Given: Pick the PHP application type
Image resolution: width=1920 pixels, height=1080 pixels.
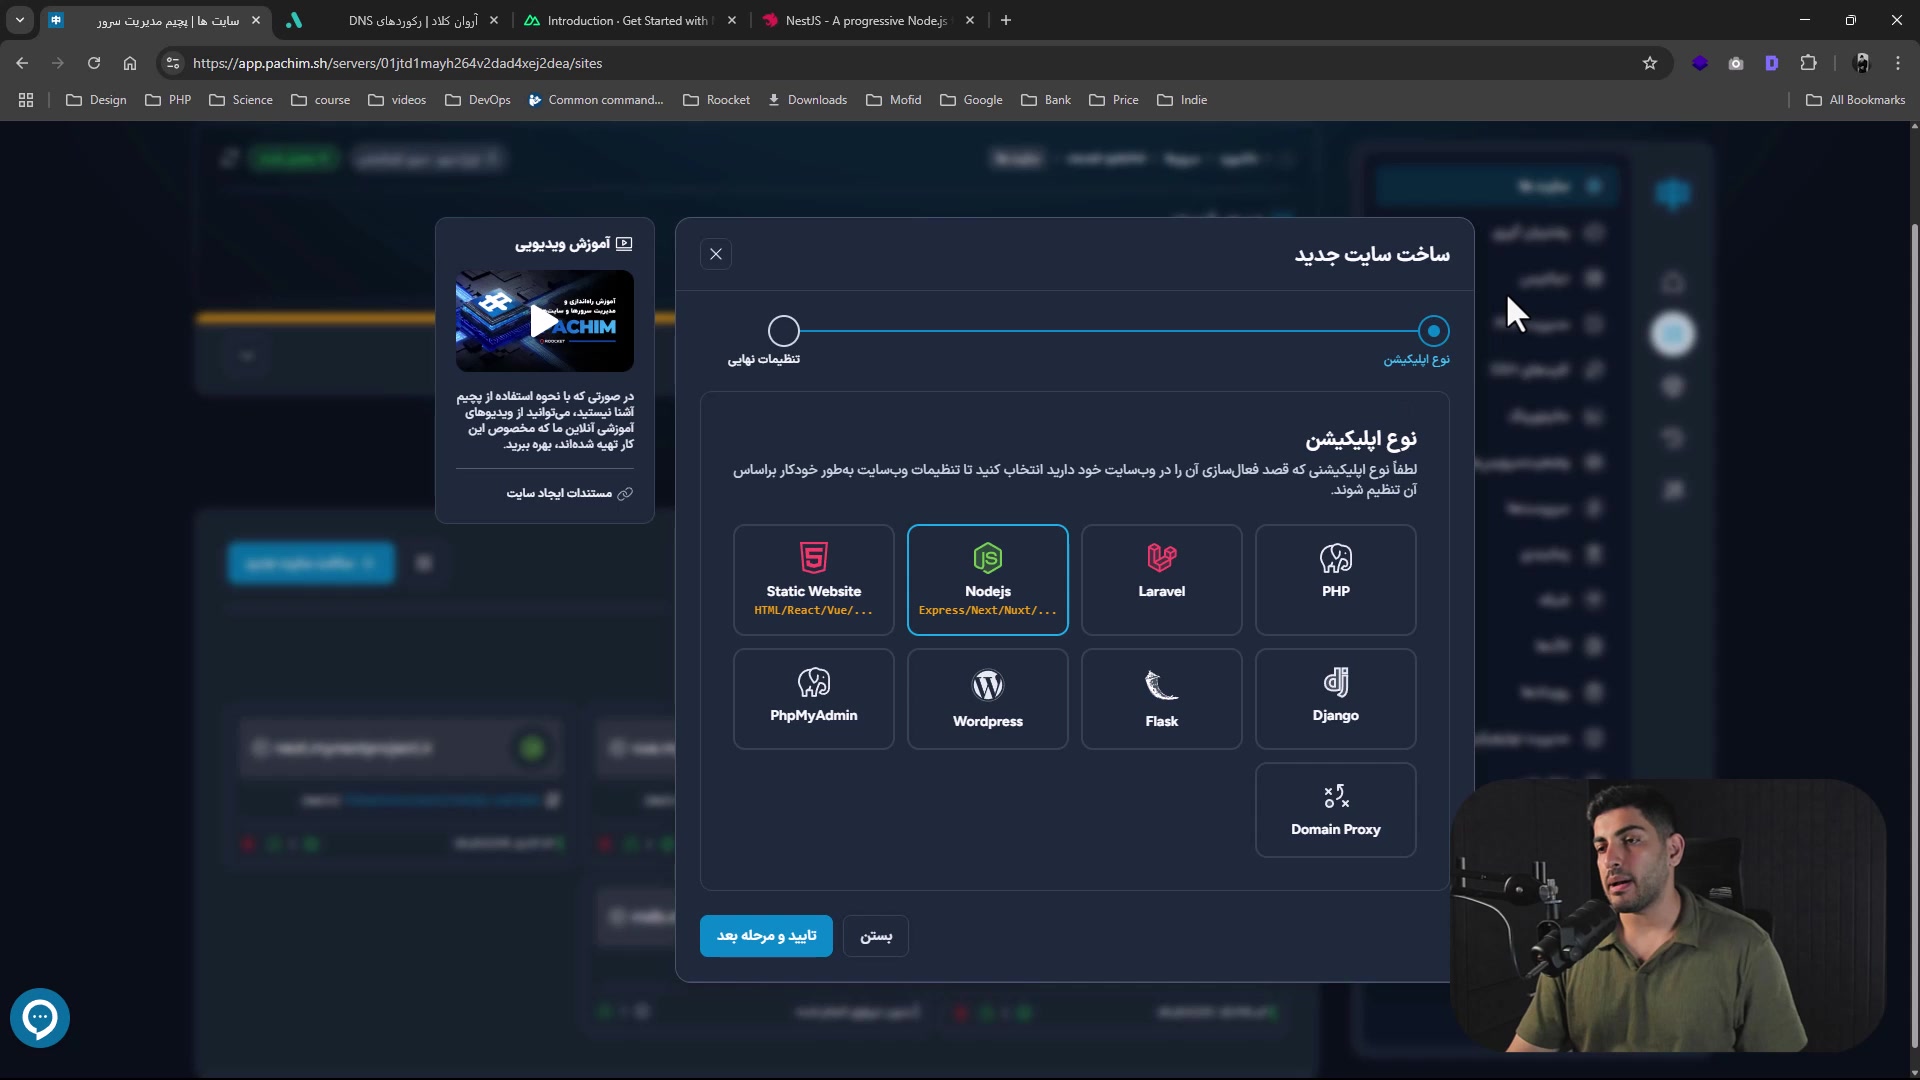Looking at the screenshot, I should tap(1335, 580).
